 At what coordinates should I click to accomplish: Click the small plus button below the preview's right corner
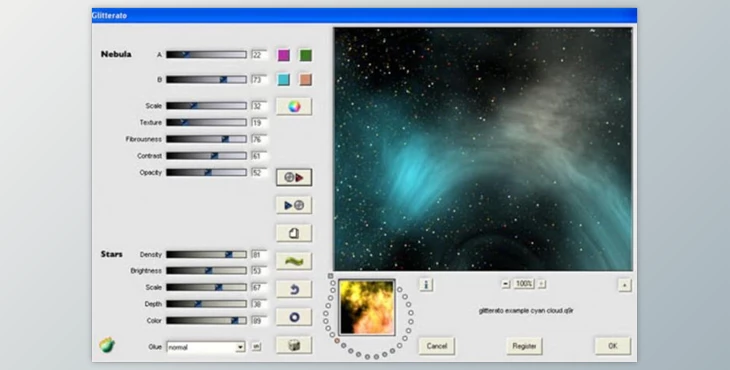tap(624, 285)
